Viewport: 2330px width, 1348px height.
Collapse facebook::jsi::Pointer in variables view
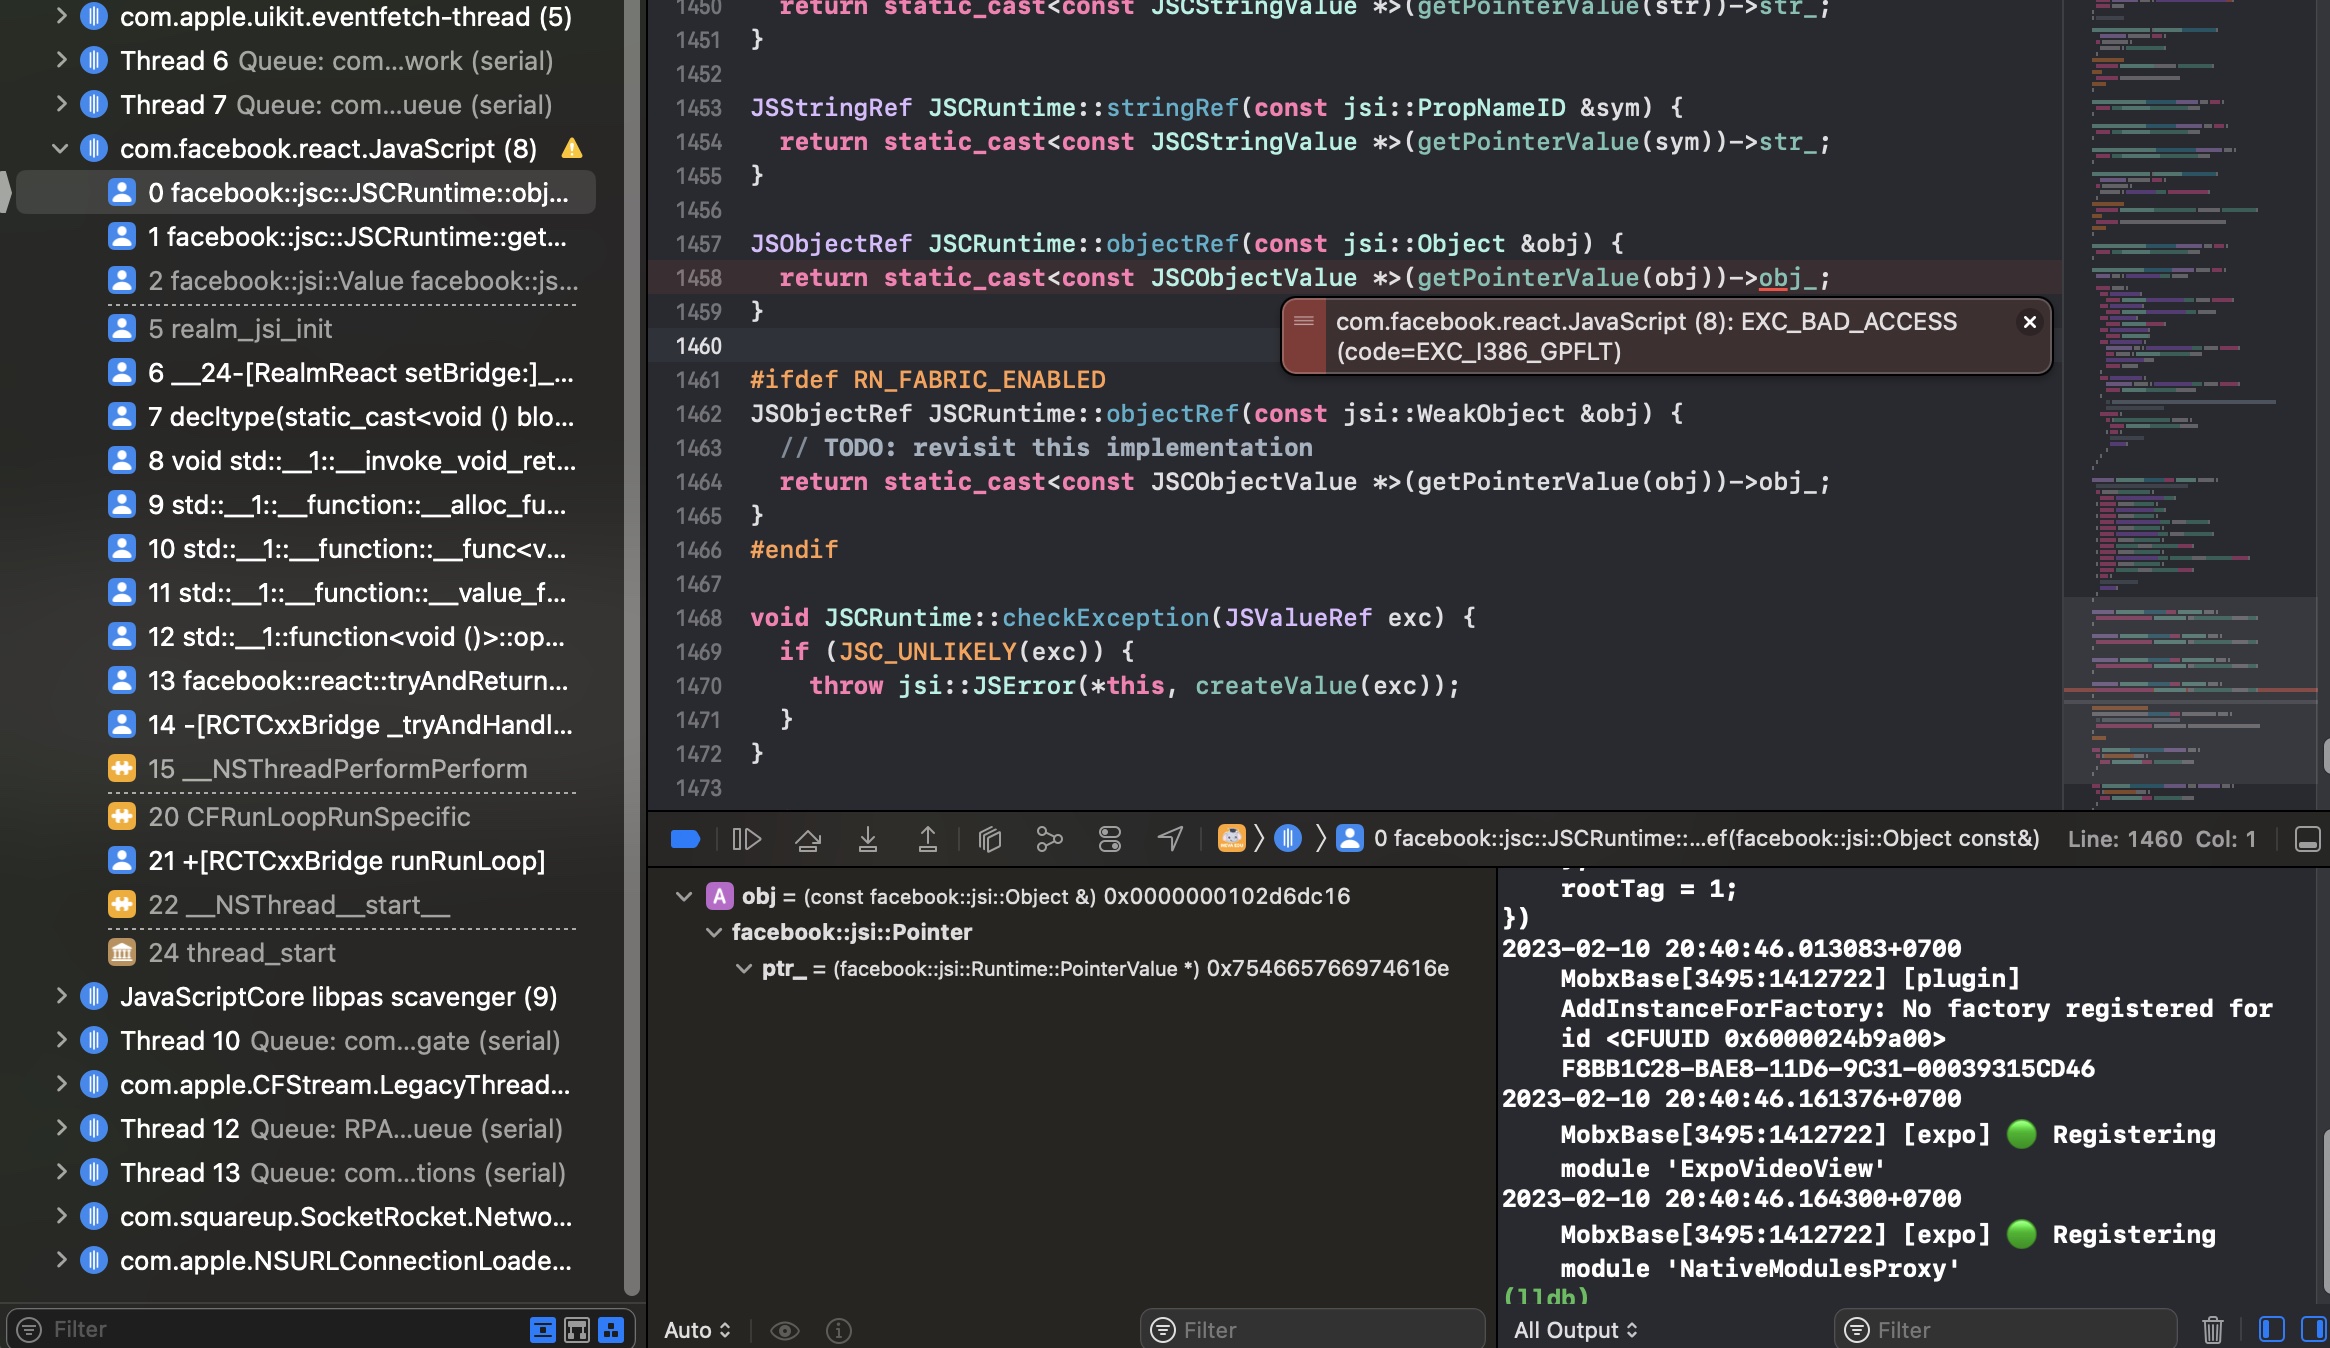click(714, 932)
